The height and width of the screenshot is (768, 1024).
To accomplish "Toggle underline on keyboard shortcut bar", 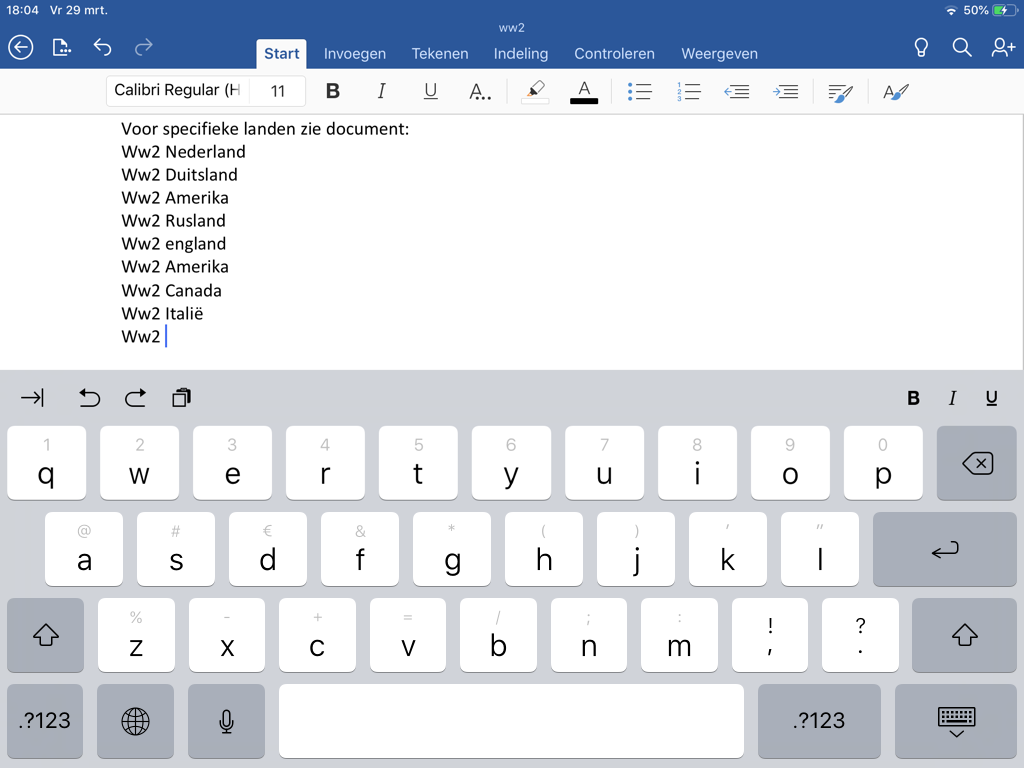I will (x=991, y=398).
